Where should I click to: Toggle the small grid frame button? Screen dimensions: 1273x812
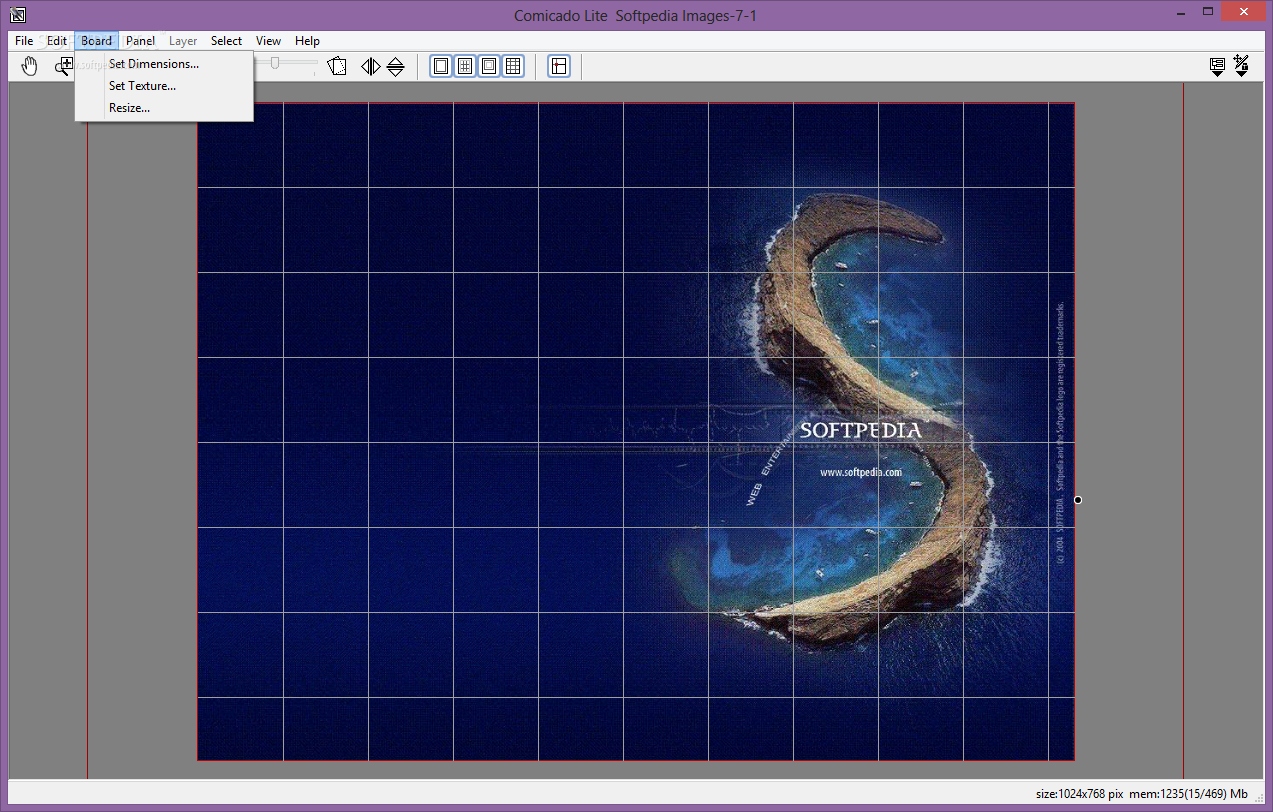(465, 66)
